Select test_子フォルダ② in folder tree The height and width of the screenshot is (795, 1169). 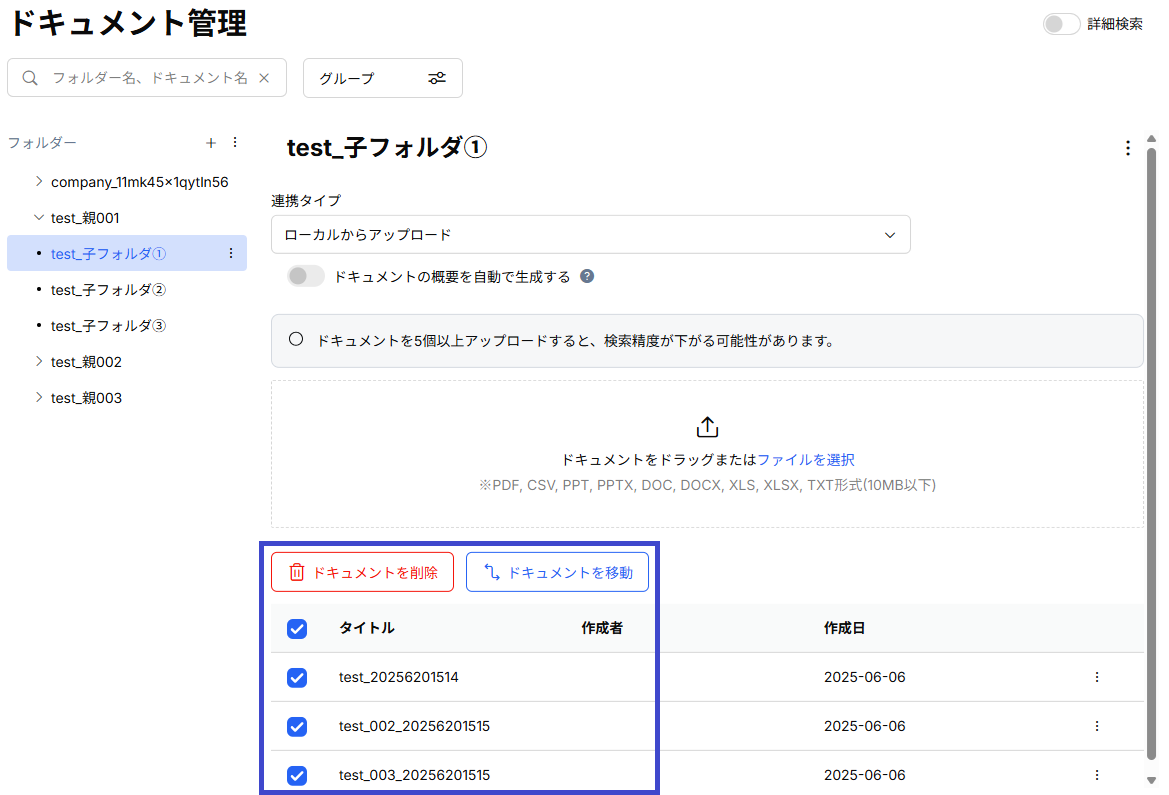click(x=108, y=290)
